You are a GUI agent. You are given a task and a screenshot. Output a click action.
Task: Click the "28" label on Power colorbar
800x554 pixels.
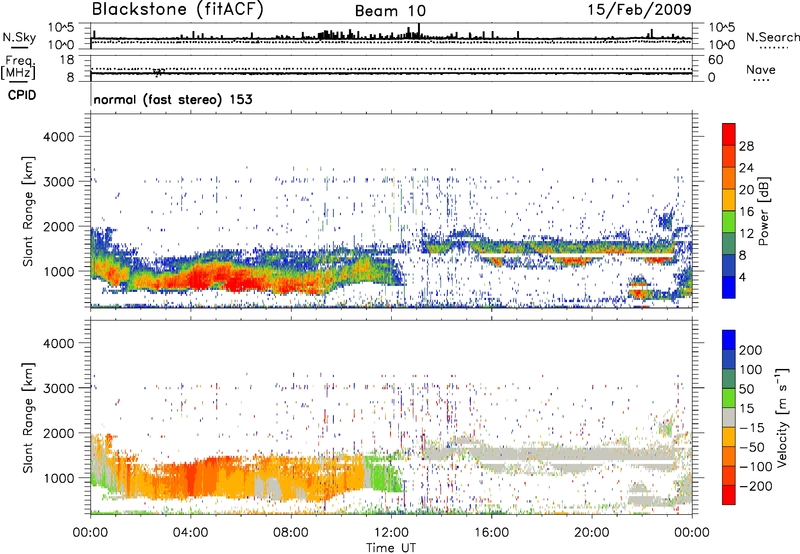click(x=746, y=146)
